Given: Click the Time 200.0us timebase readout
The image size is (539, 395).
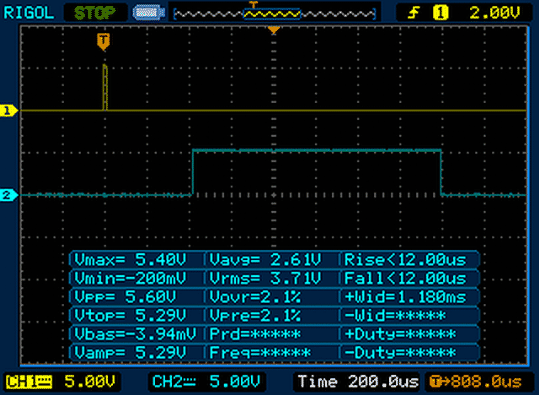Looking at the screenshot, I should tap(358, 382).
